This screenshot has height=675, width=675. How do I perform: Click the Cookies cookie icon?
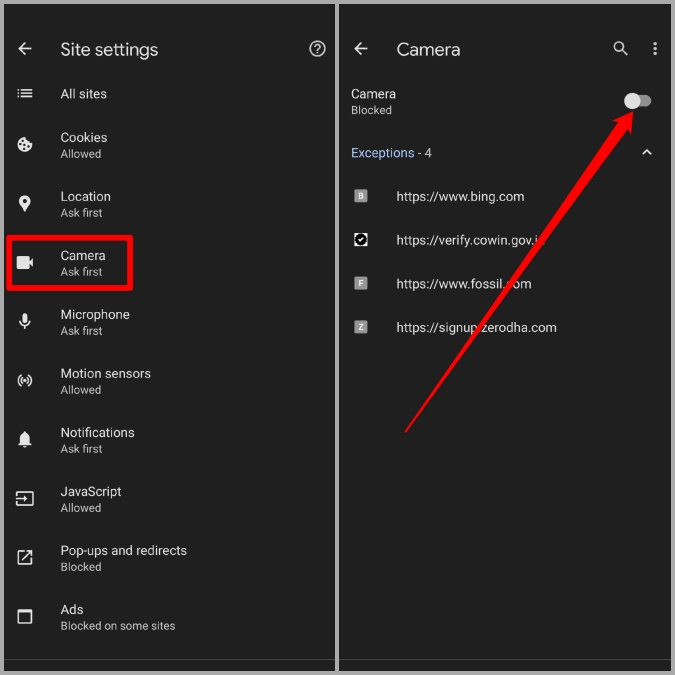tap(25, 145)
